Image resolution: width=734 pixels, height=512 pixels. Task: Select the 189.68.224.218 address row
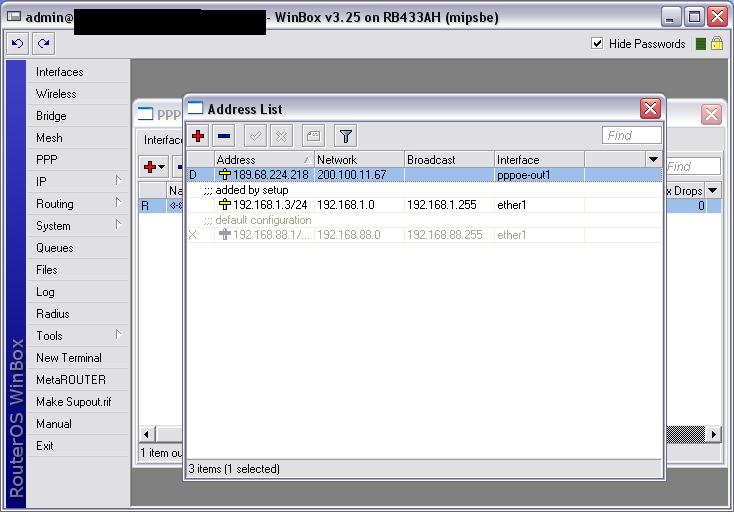[x=424, y=175]
